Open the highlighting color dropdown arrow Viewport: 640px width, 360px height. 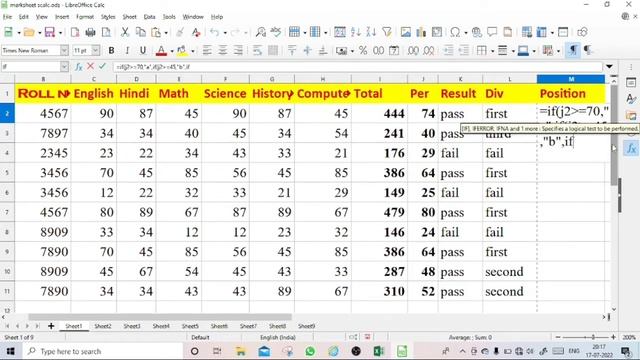192,51
